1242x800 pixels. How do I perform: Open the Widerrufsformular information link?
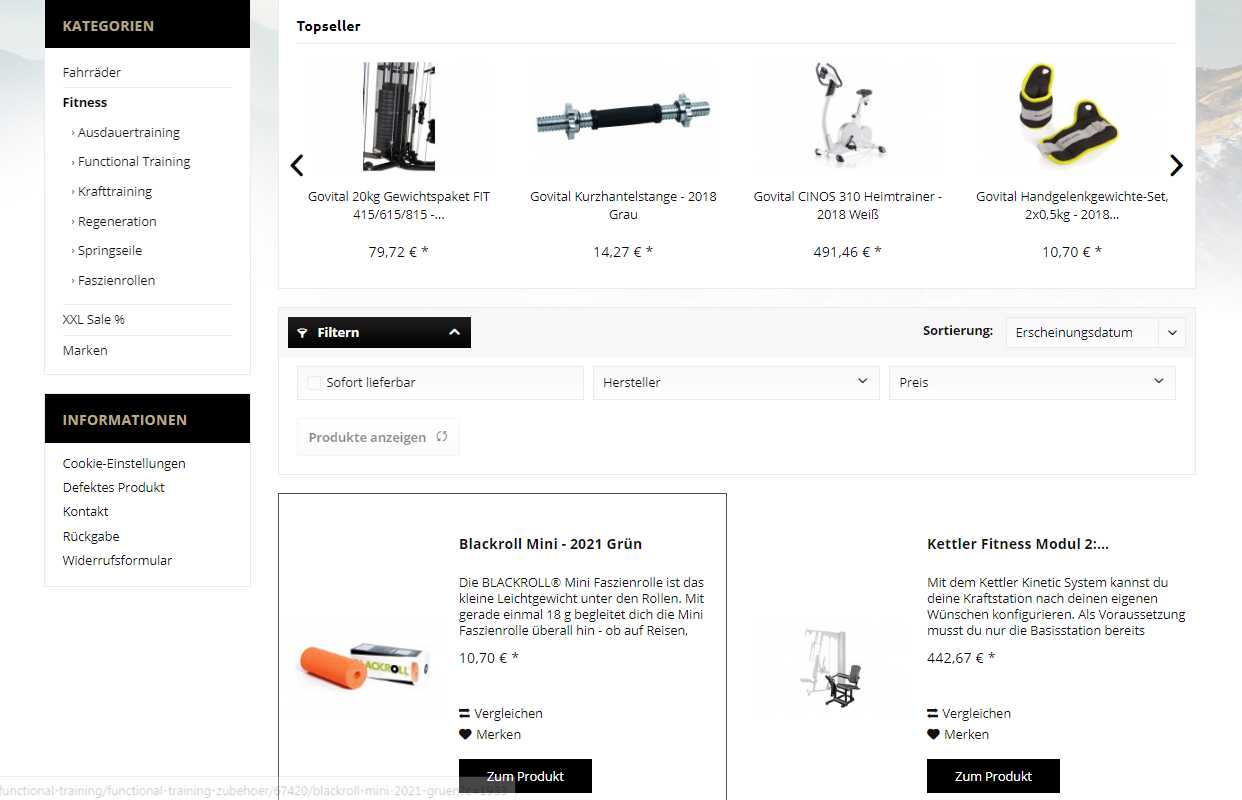(x=117, y=560)
